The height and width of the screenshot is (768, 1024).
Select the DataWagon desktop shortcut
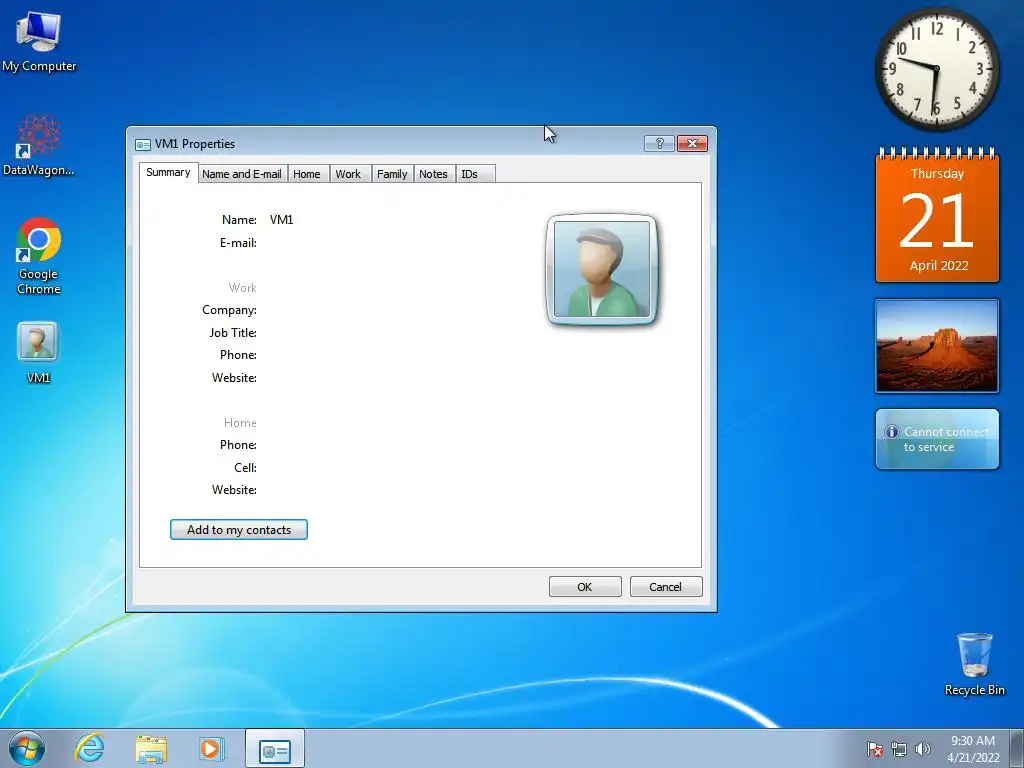(39, 146)
